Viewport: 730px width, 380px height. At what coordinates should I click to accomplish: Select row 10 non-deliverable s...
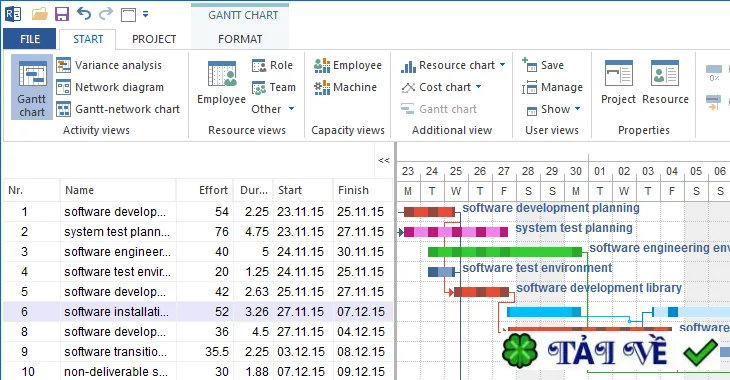pyautogui.click(x=198, y=372)
